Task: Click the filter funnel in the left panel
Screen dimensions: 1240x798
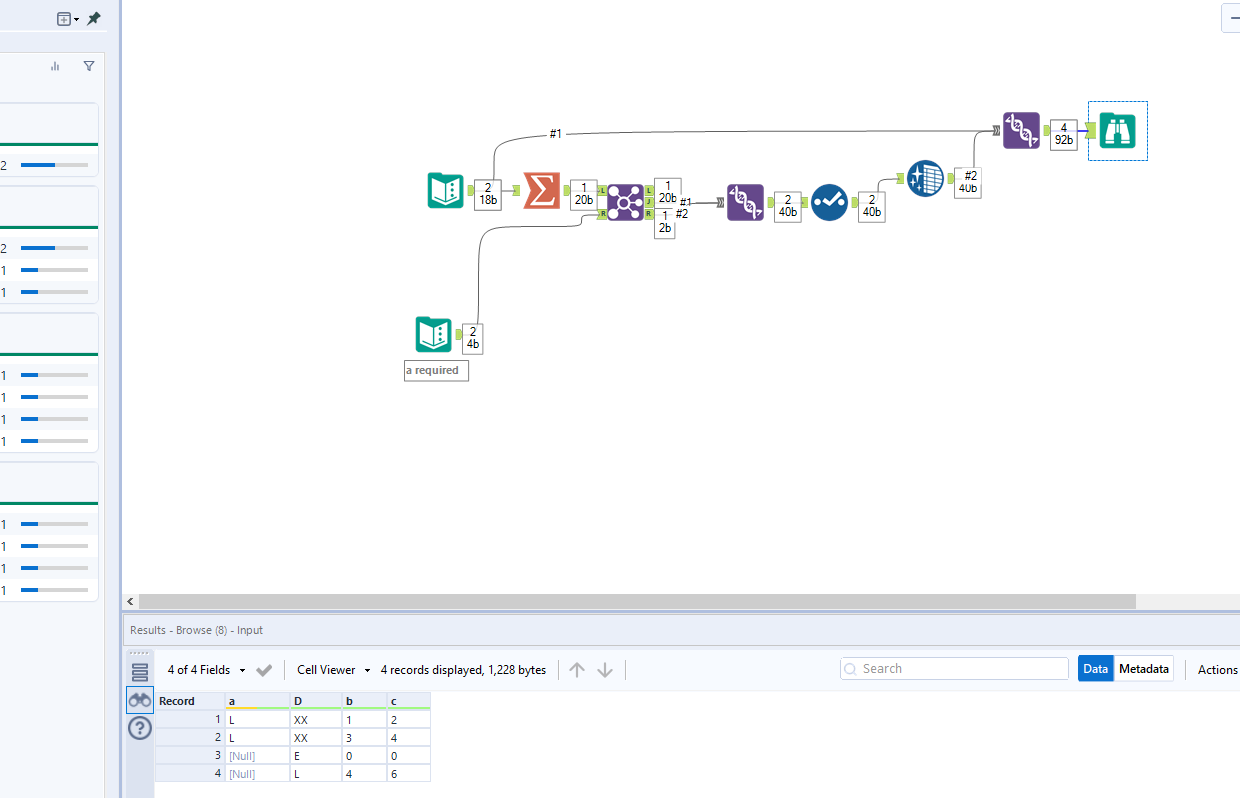Action: click(x=89, y=65)
